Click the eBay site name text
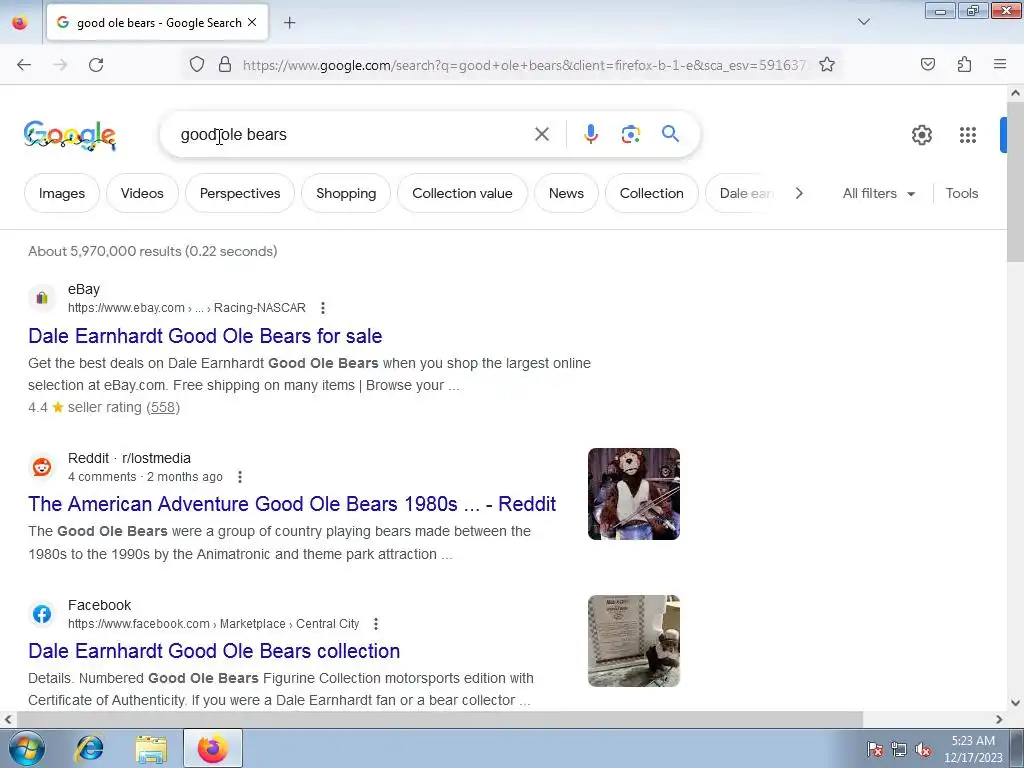The height and width of the screenshot is (768, 1024). tap(84, 289)
